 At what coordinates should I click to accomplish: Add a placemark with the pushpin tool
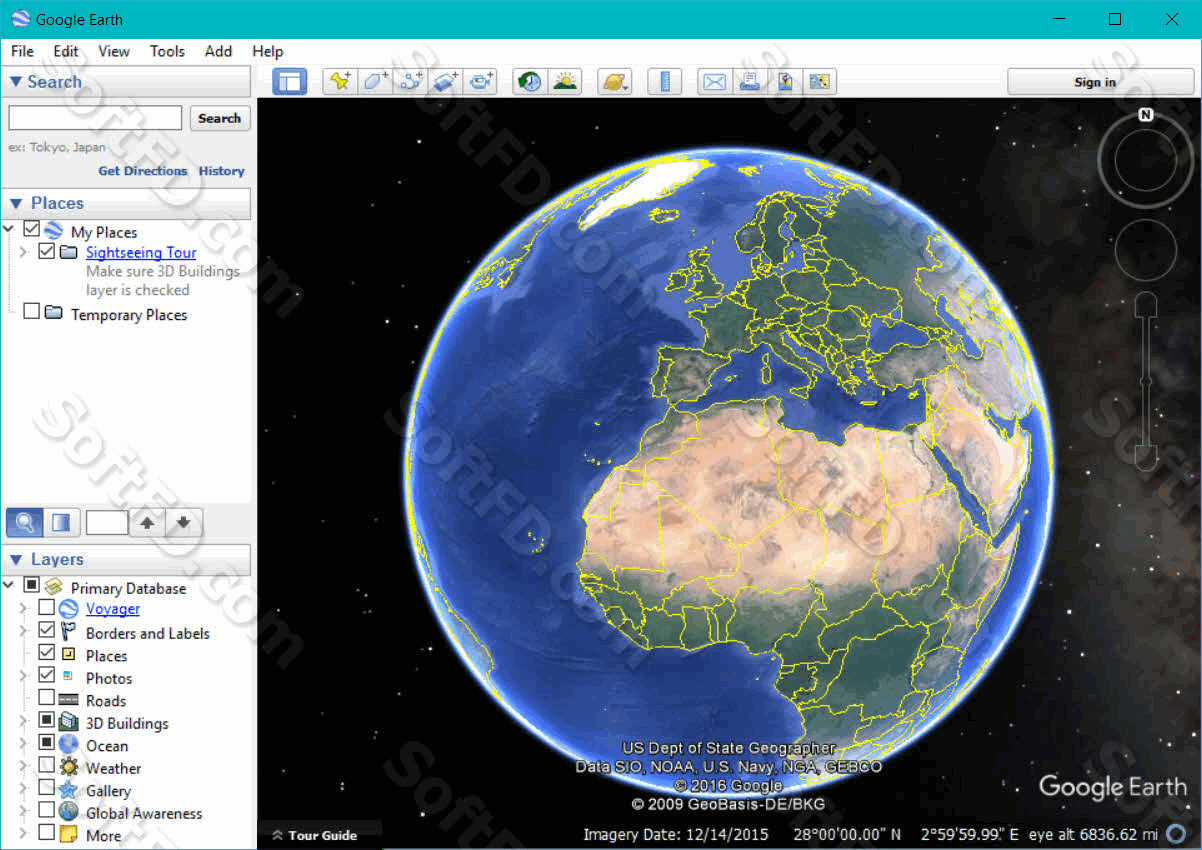click(x=340, y=82)
